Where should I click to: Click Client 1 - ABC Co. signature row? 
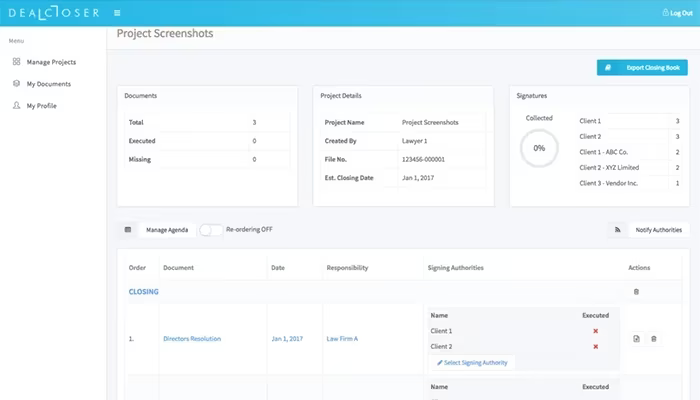click(629, 152)
